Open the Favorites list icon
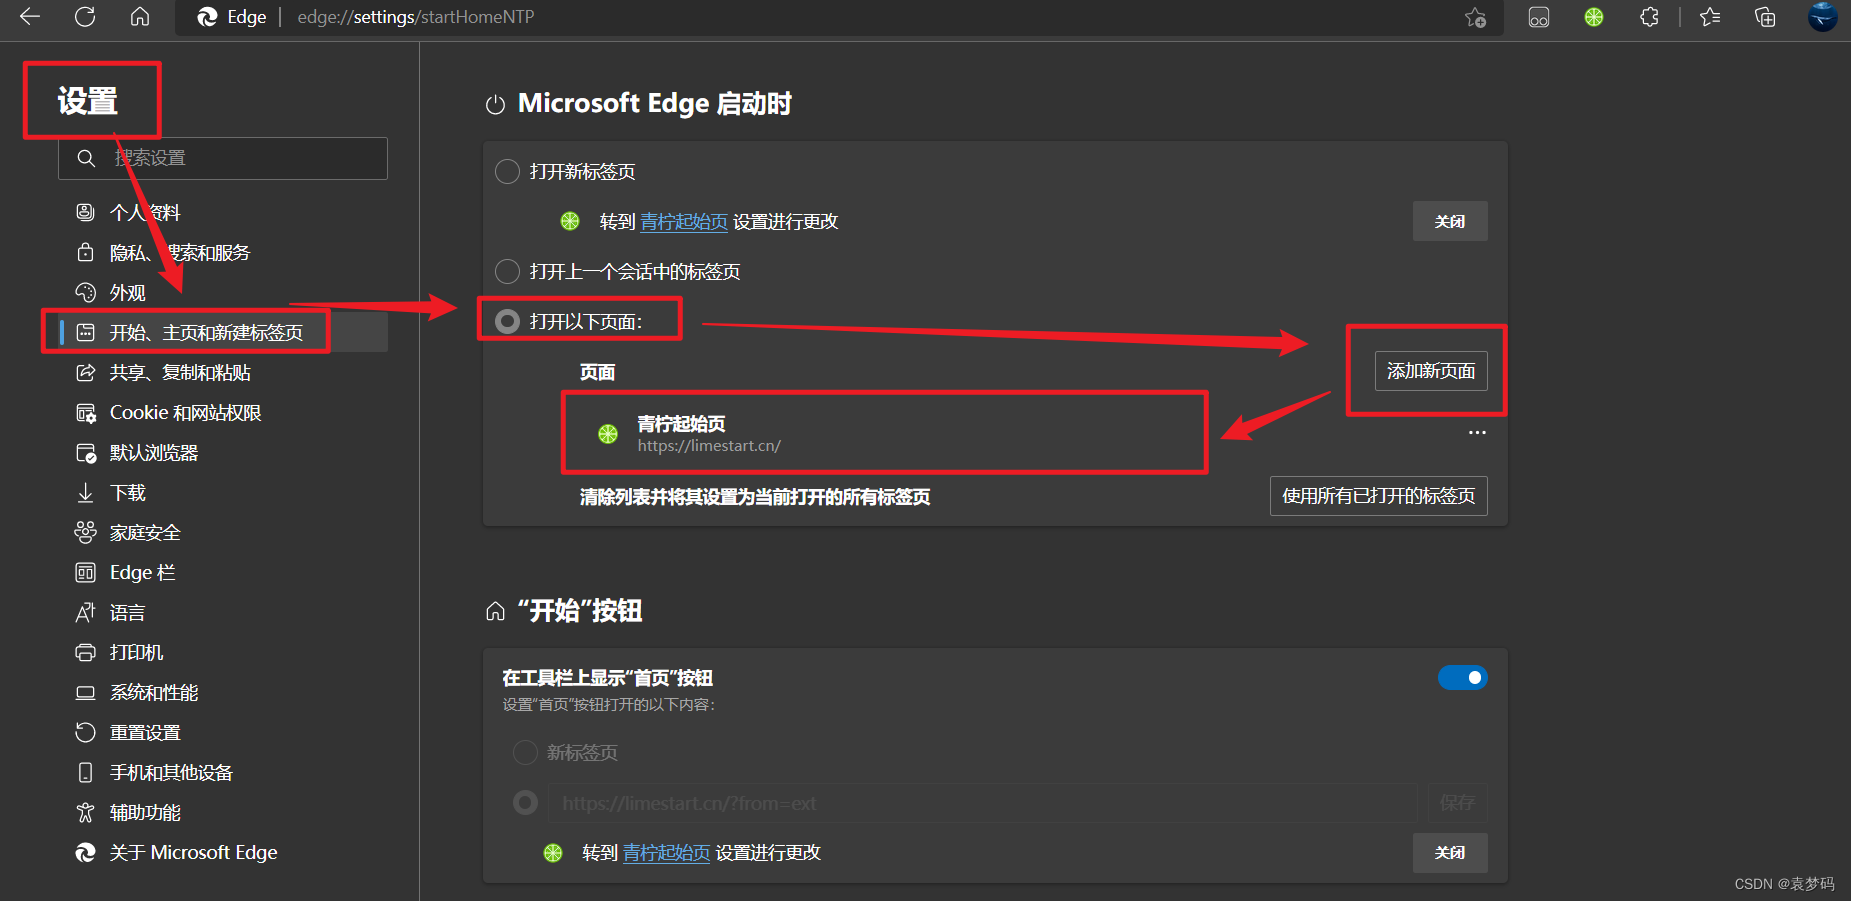 (x=1710, y=17)
